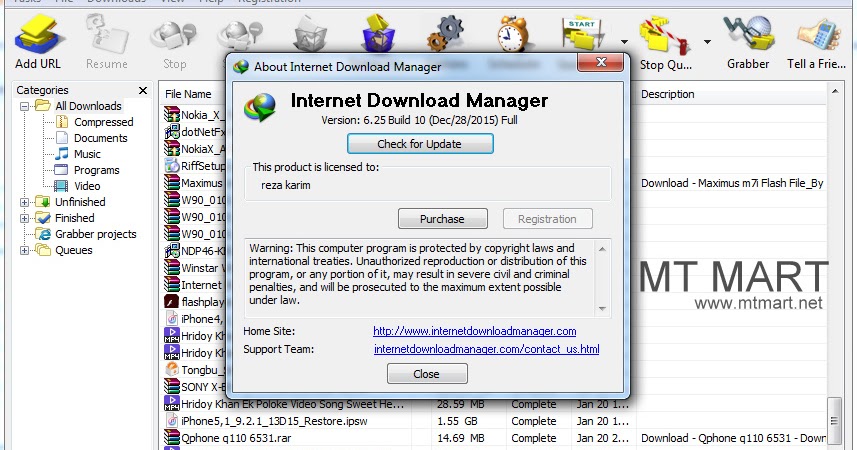Click the Tongbu_ file's icon in list
The width and height of the screenshot is (857, 450).
coord(172,370)
